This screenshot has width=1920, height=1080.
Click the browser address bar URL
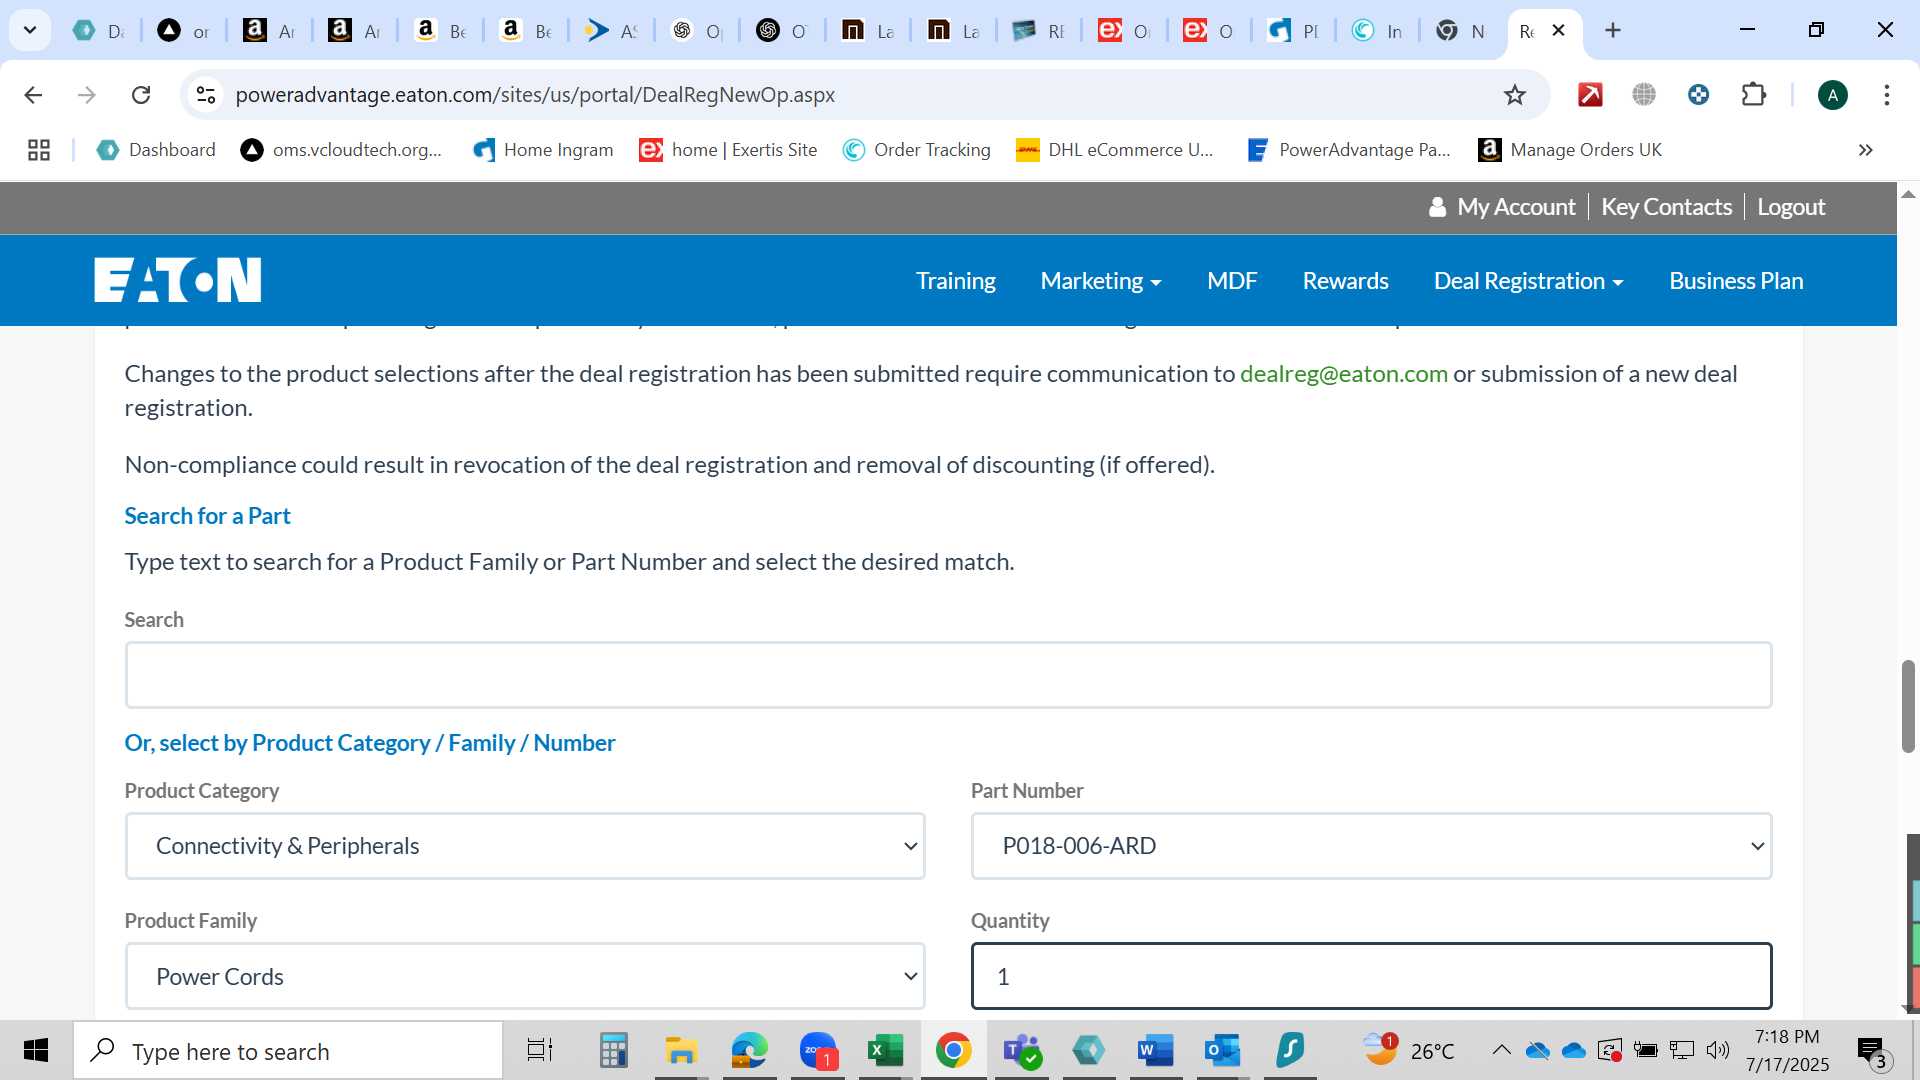tap(535, 95)
